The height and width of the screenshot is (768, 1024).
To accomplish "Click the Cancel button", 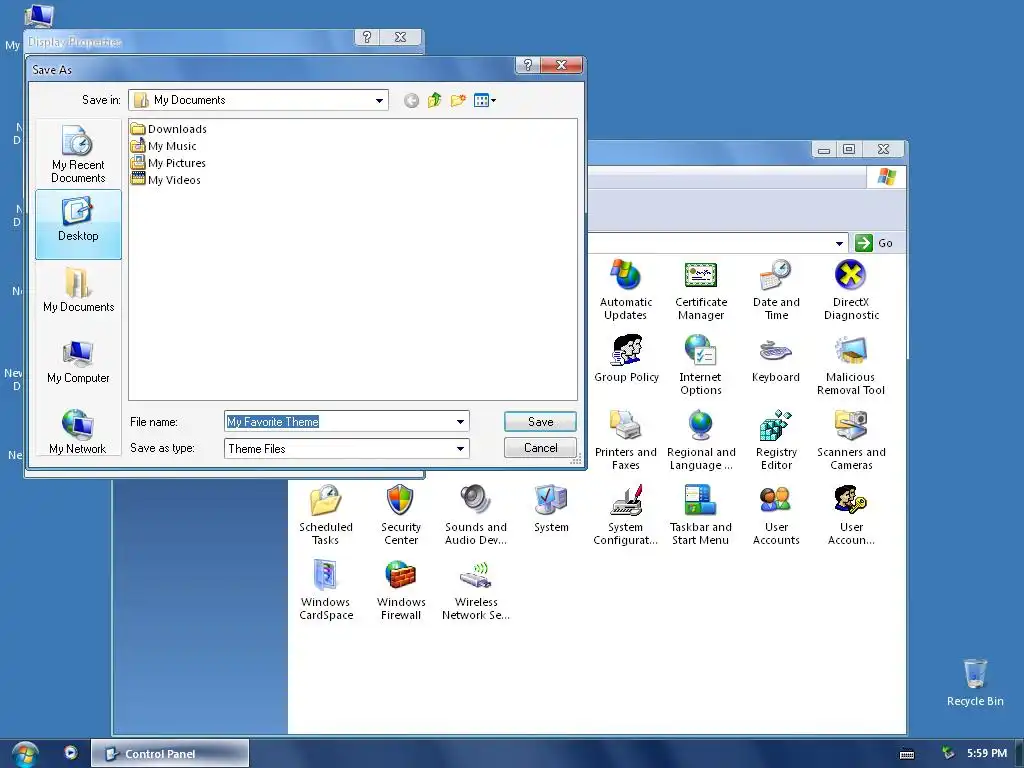I will point(540,448).
